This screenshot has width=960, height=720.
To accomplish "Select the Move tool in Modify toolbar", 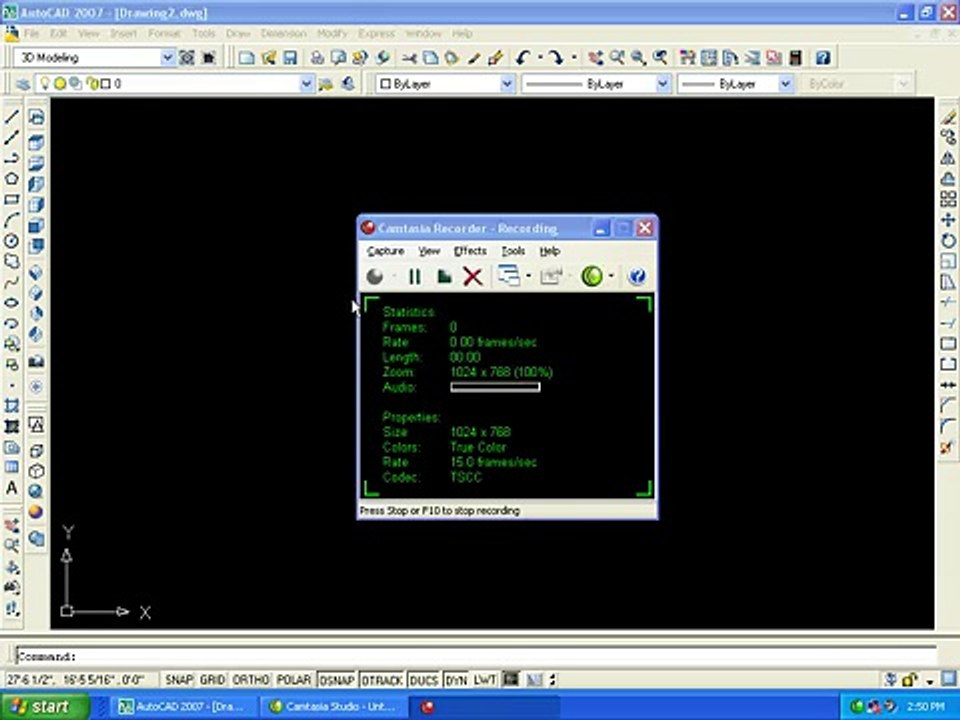I will tap(948, 220).
